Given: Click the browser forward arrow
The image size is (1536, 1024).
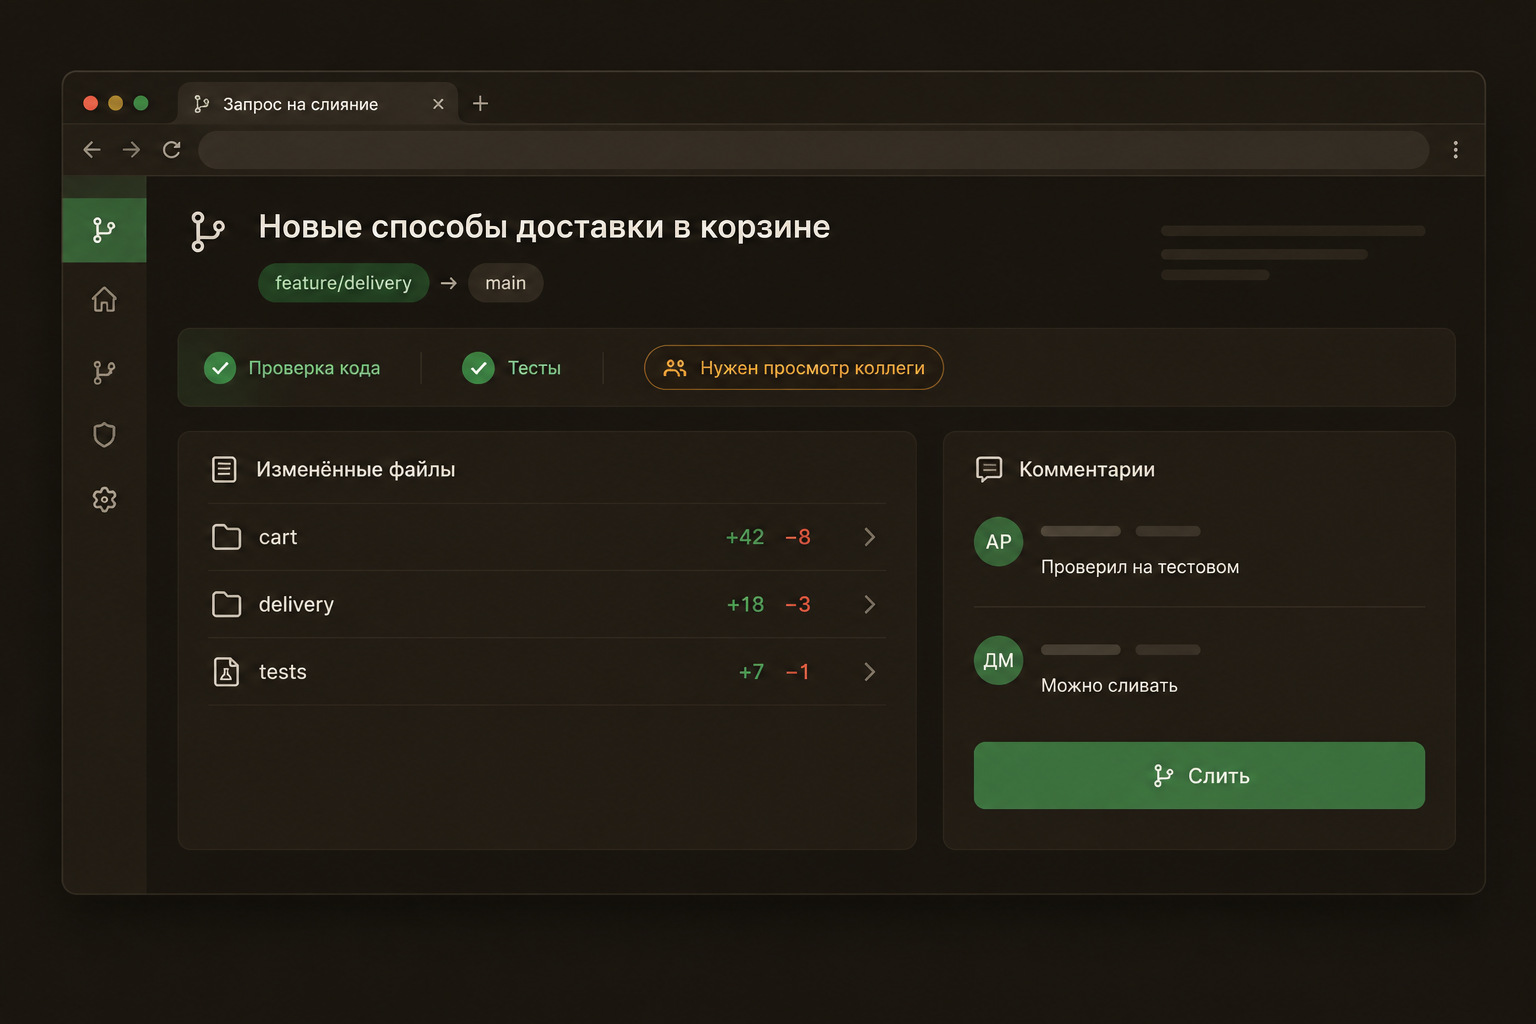Looking at the screenshot, I should (131, 150).
